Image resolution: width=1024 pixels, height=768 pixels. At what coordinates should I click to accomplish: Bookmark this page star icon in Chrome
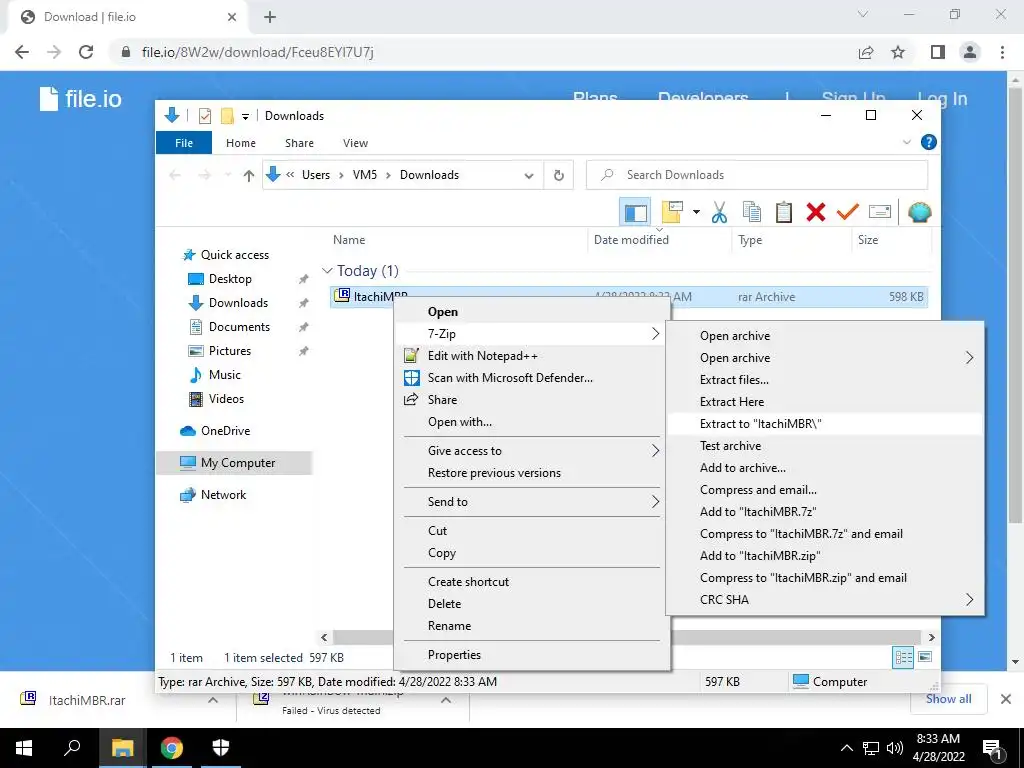[898, 52]
